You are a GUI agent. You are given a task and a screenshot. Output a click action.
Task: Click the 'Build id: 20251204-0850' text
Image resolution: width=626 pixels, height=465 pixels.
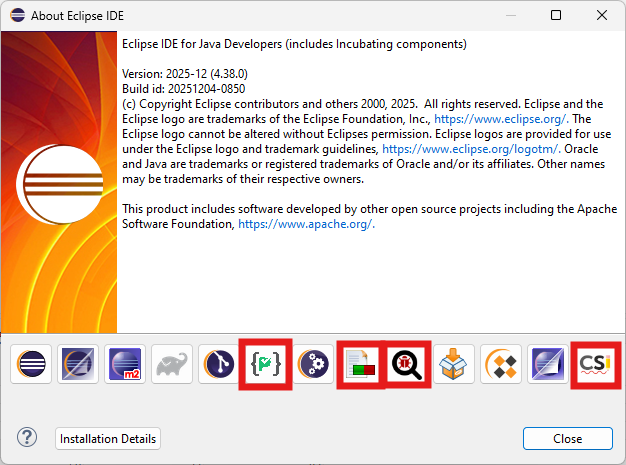(184, 89)
